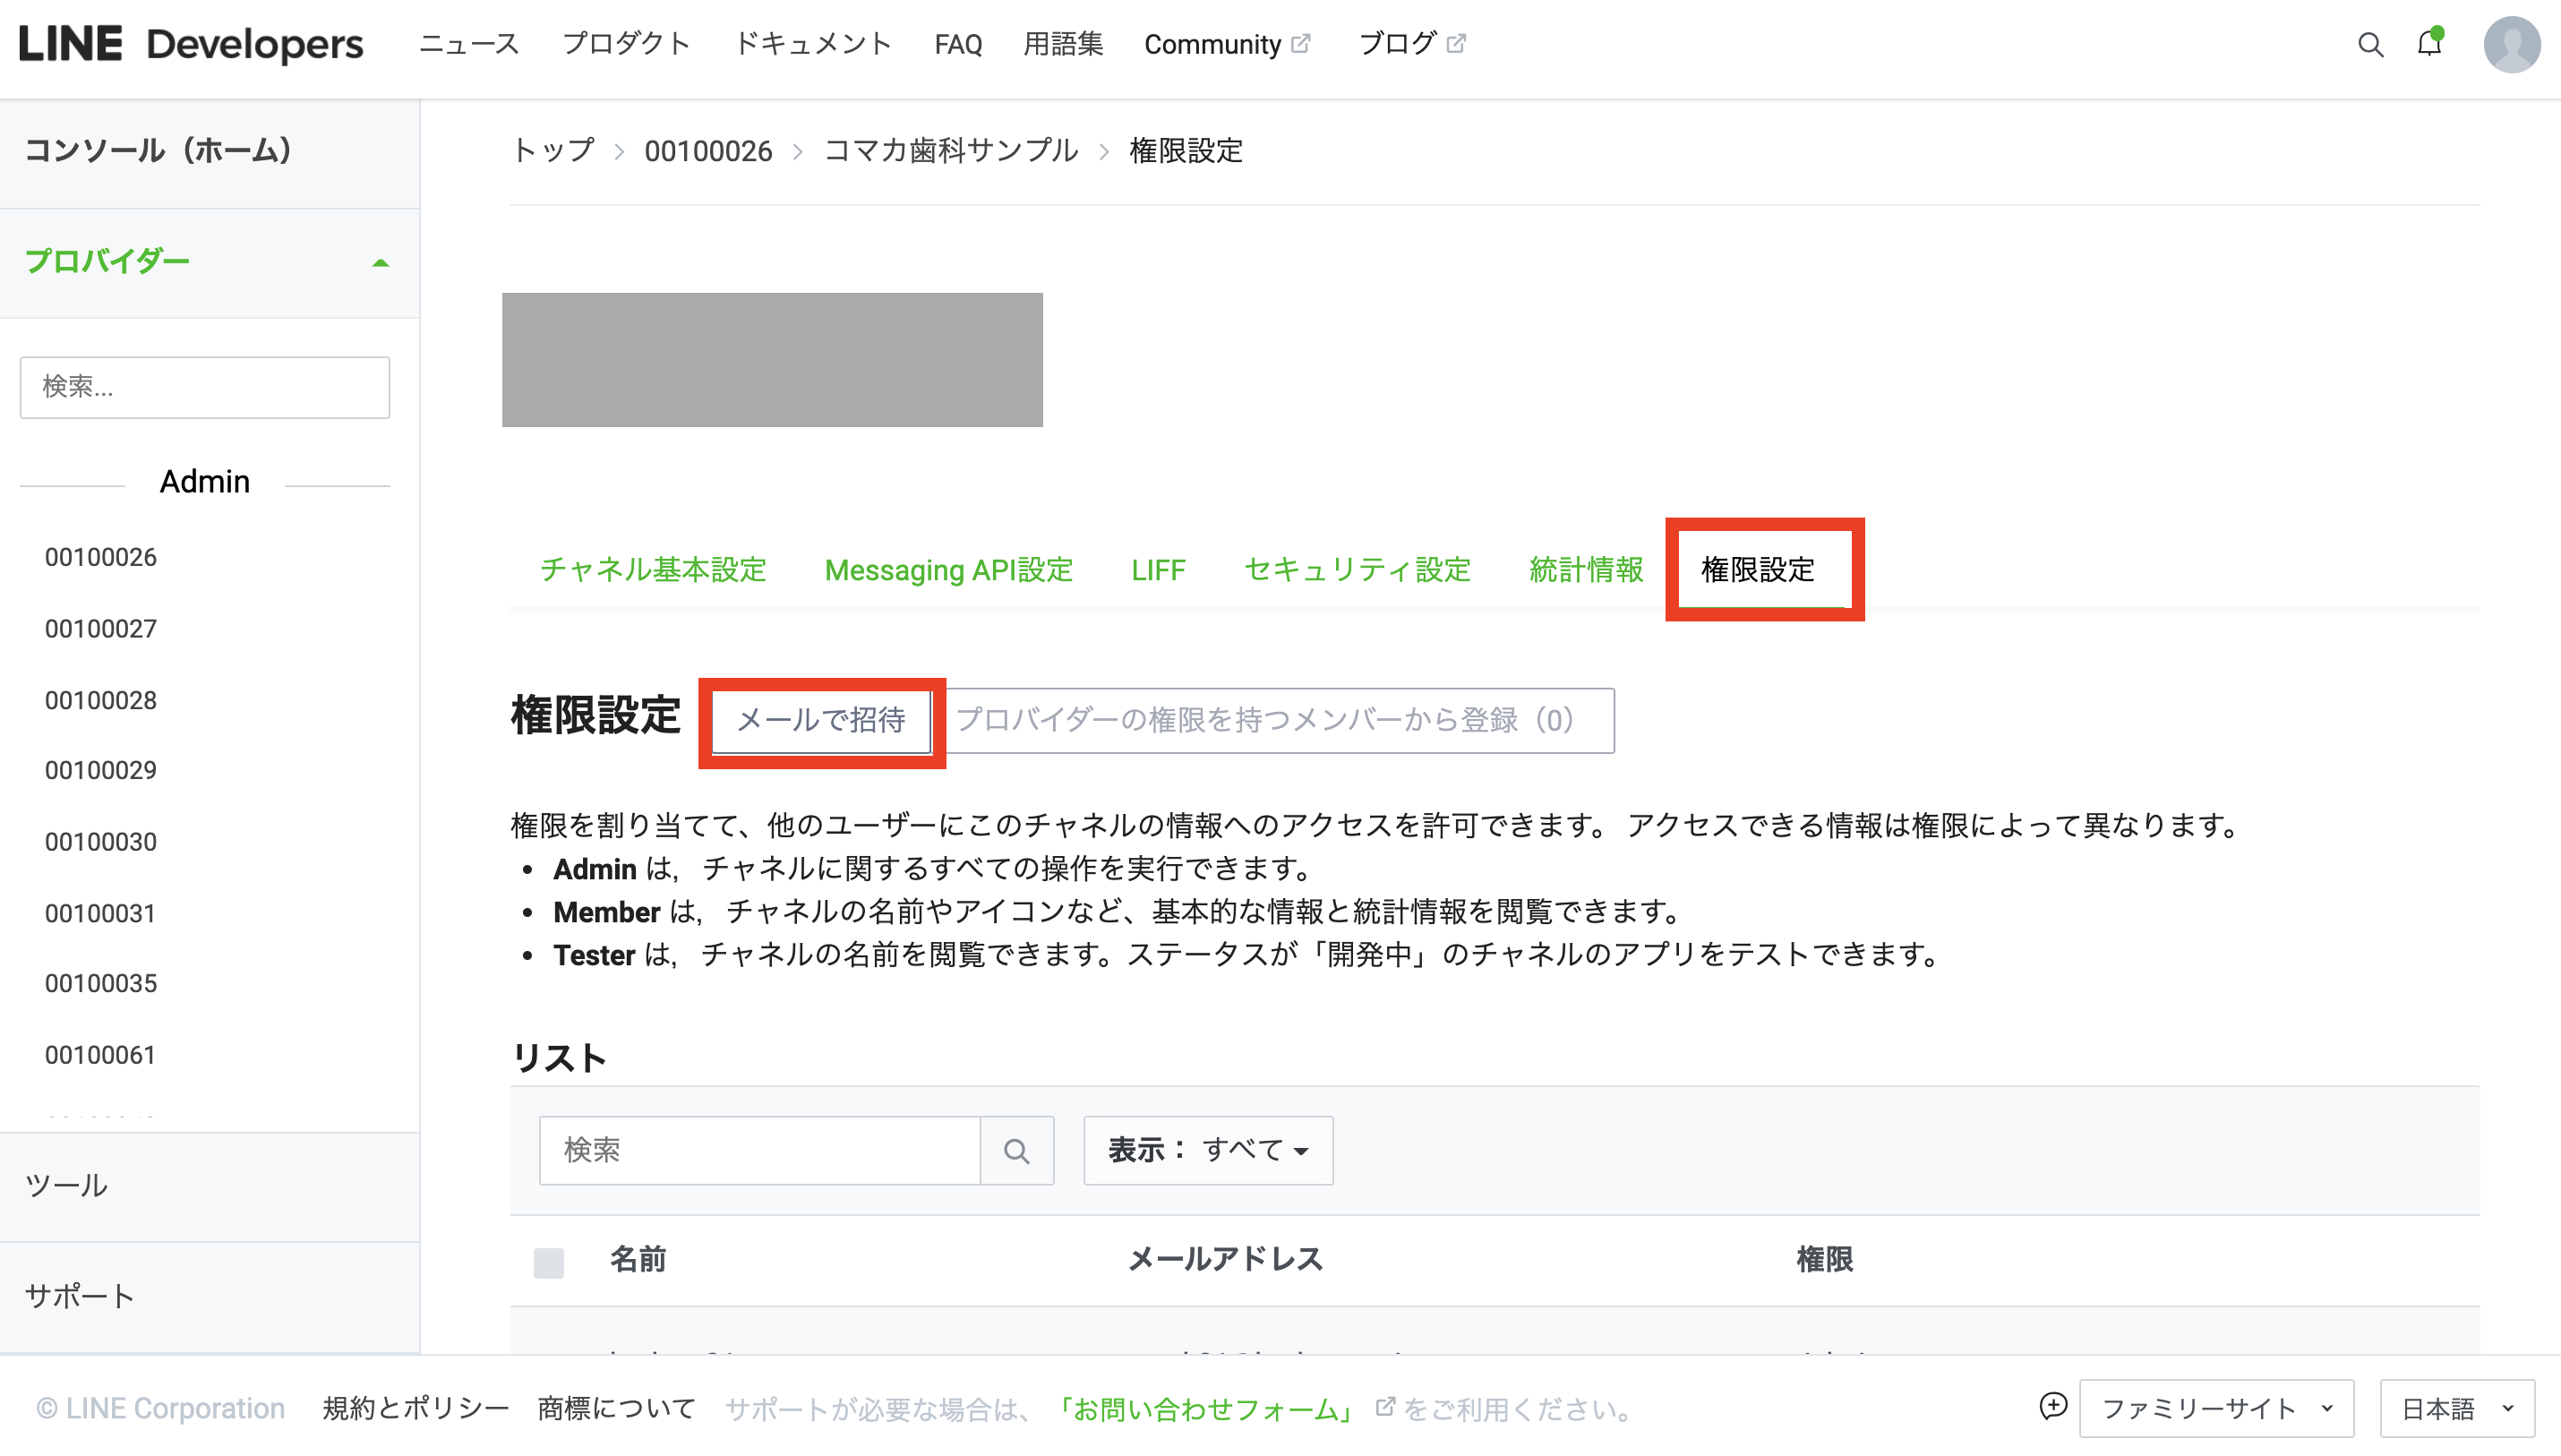This screenshot has width=2561, height=1456.
Task: Open the 表示: すべて filter dropdown
Action: [1208, 1151]
